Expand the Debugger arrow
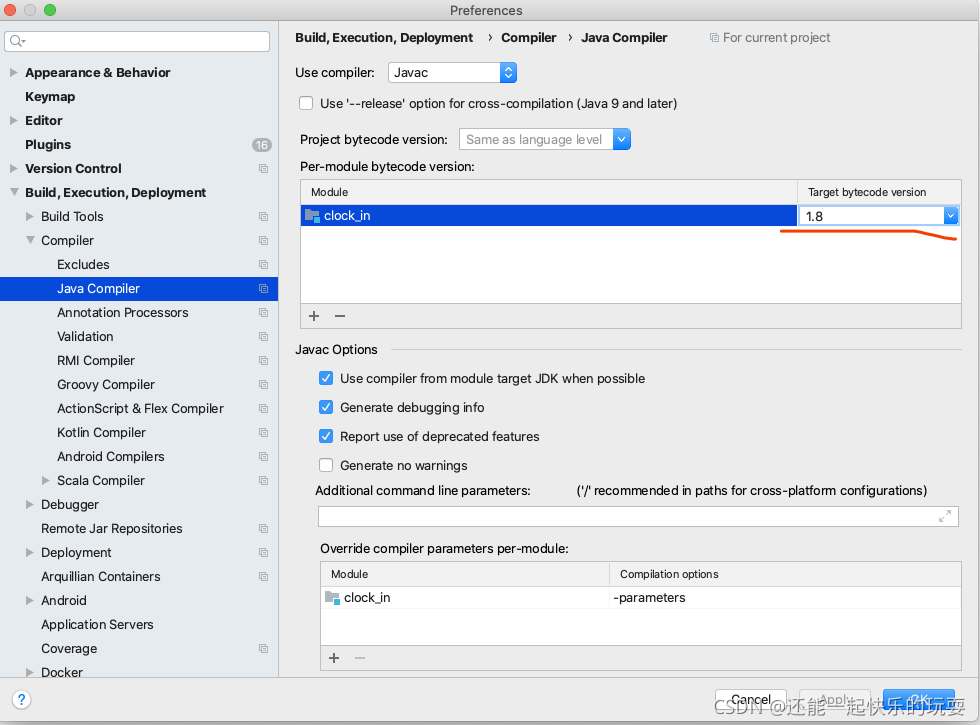This screenshot has height=725, width=980. [29, 504]
